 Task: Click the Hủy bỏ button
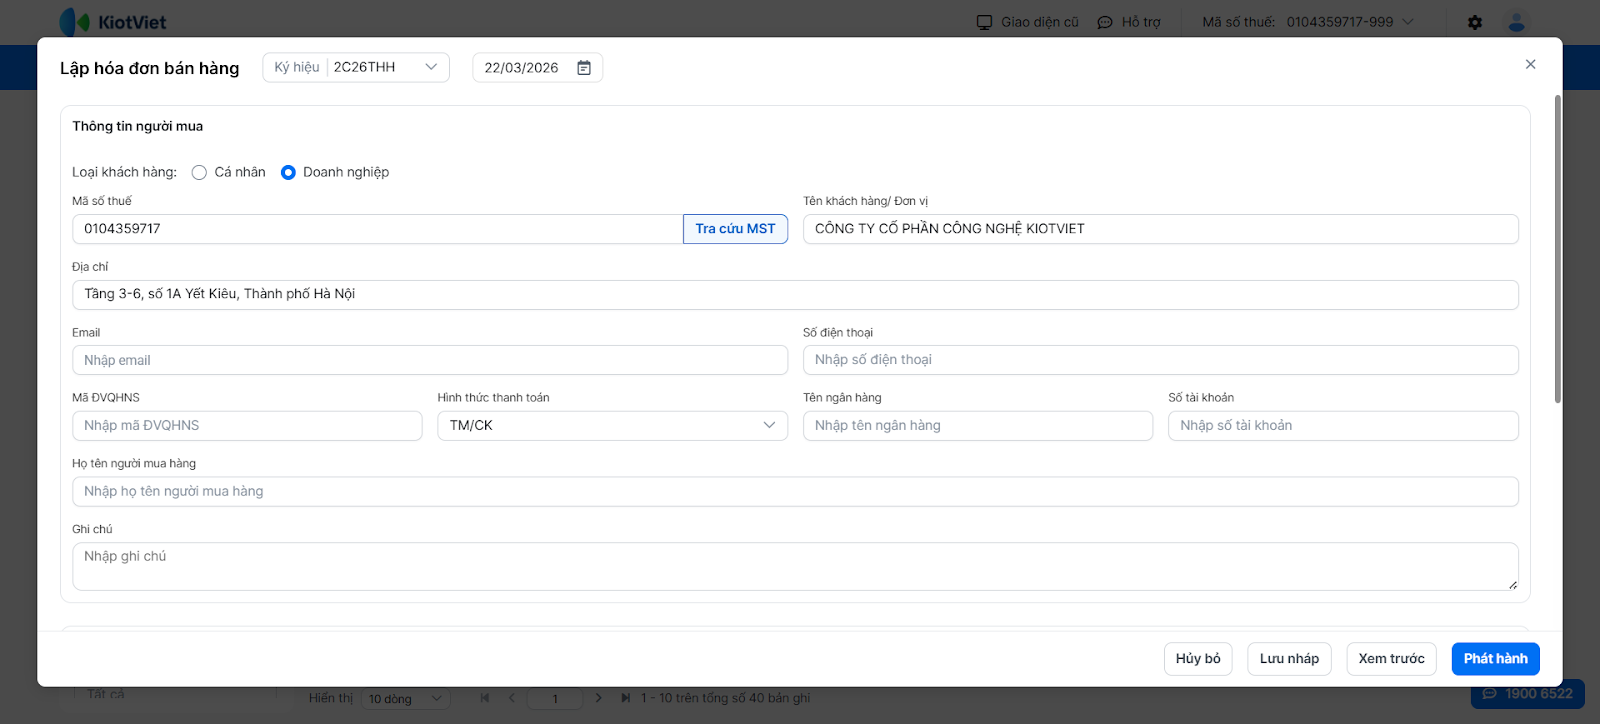[1198, 659]
